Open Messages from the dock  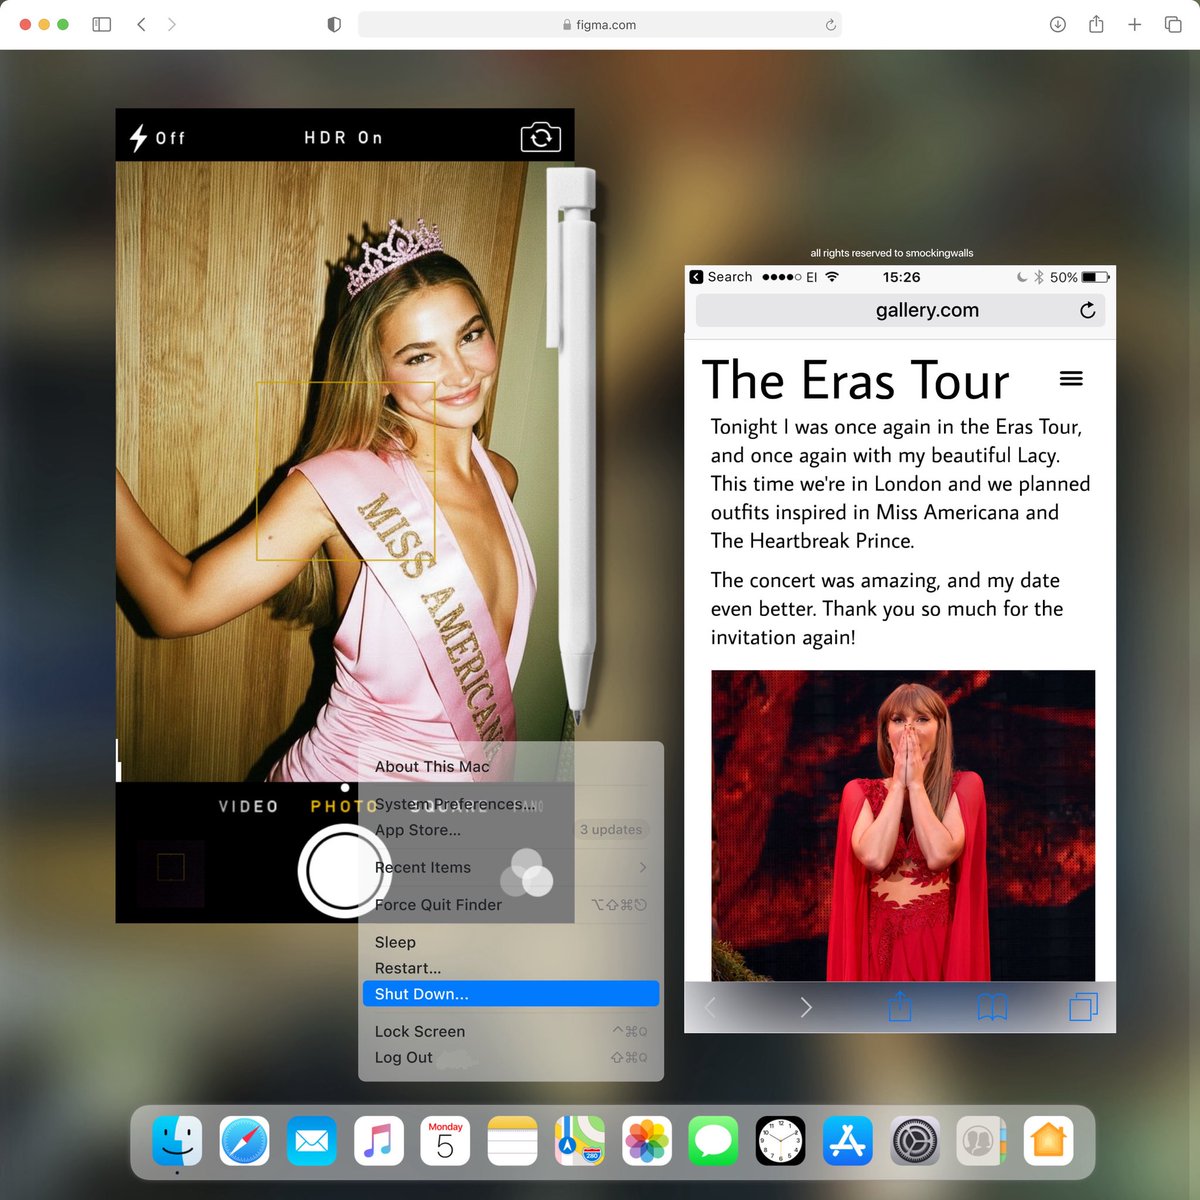click(x=713, y=1141)
